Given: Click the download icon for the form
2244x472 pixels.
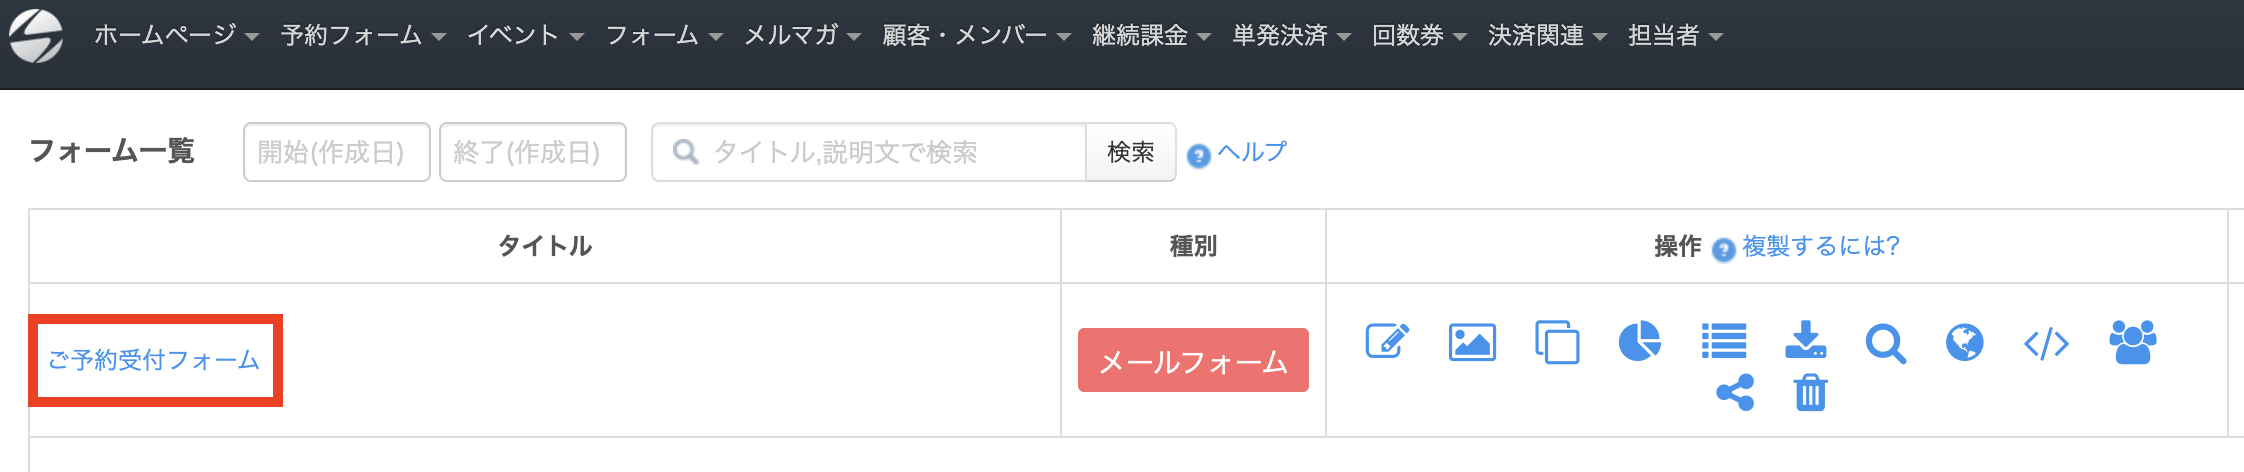Looking at the screenshot, I should (x=1806, y=340).
